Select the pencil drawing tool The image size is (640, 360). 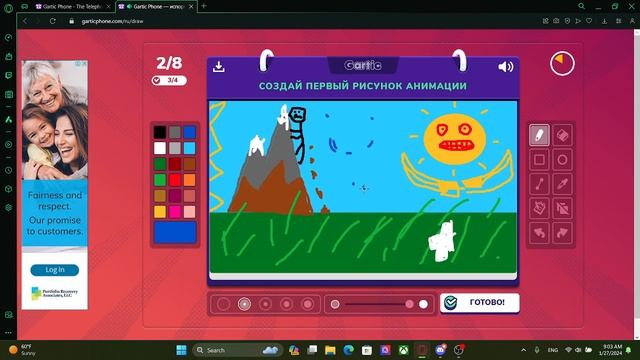(x=539, y=135)
